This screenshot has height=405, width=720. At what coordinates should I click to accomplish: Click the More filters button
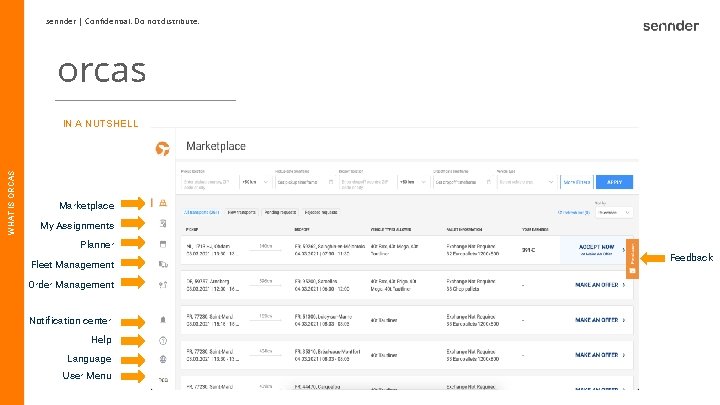pyautogui.click(x=577, y=182)
